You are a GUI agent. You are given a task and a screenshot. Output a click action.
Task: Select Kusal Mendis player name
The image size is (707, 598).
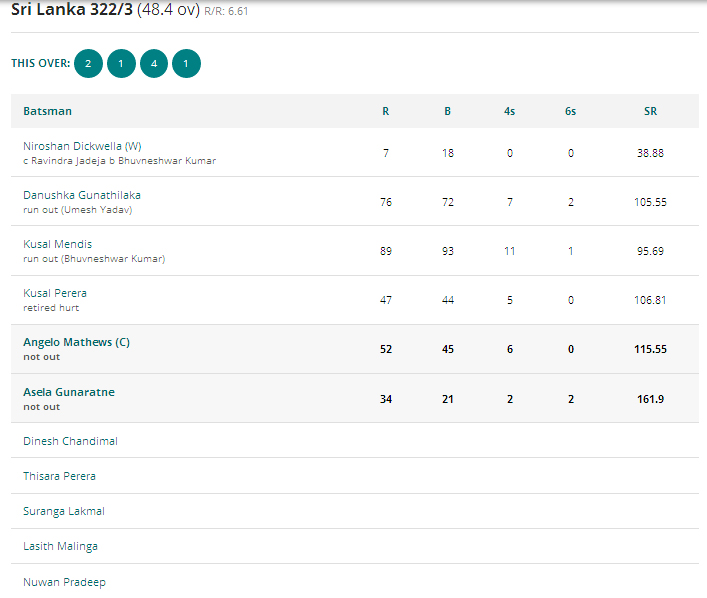tap(57, 244)
